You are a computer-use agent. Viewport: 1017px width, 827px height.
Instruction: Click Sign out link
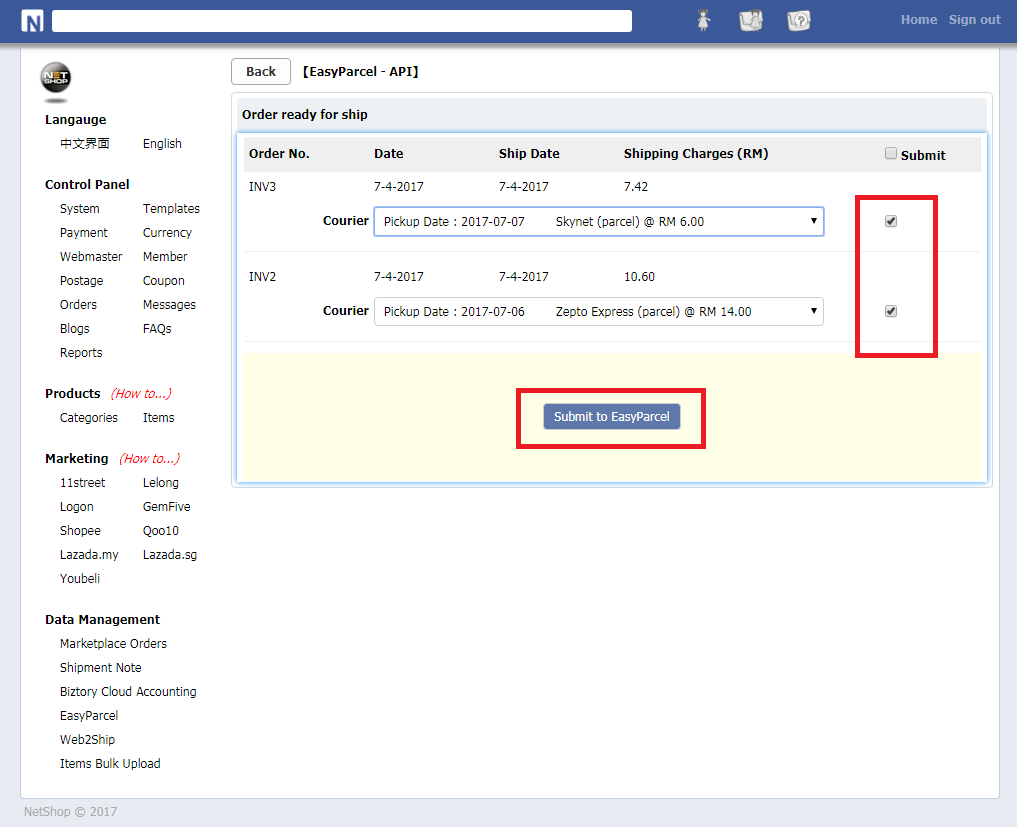point(974,19)
